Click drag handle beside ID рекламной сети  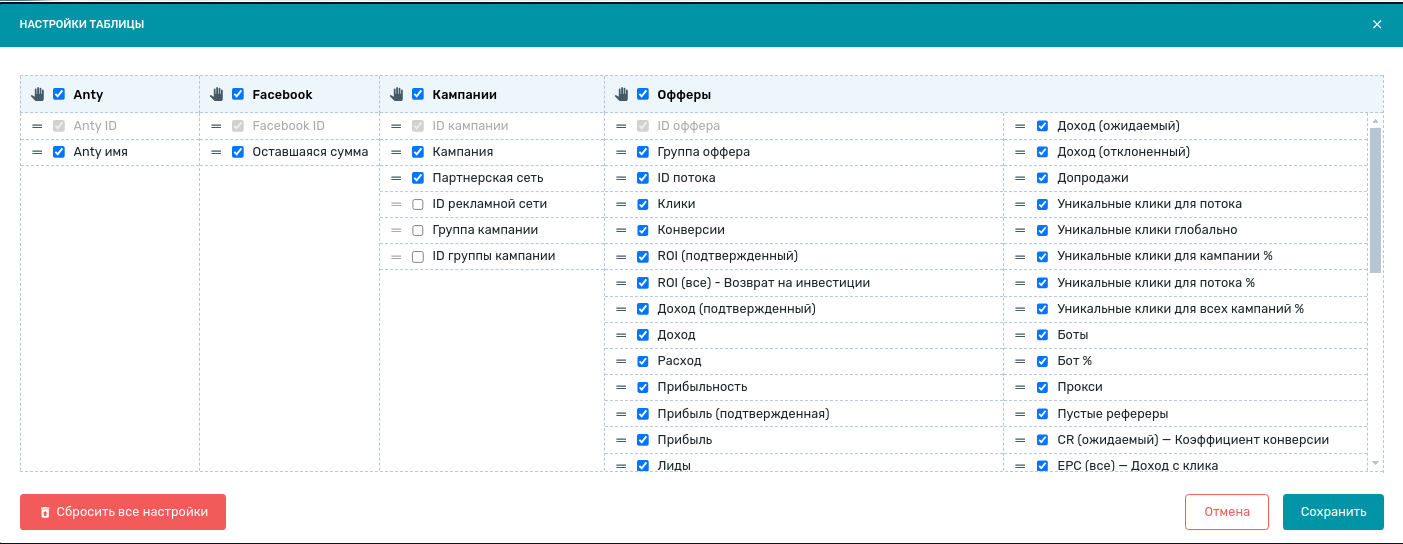tap(396, 204)
